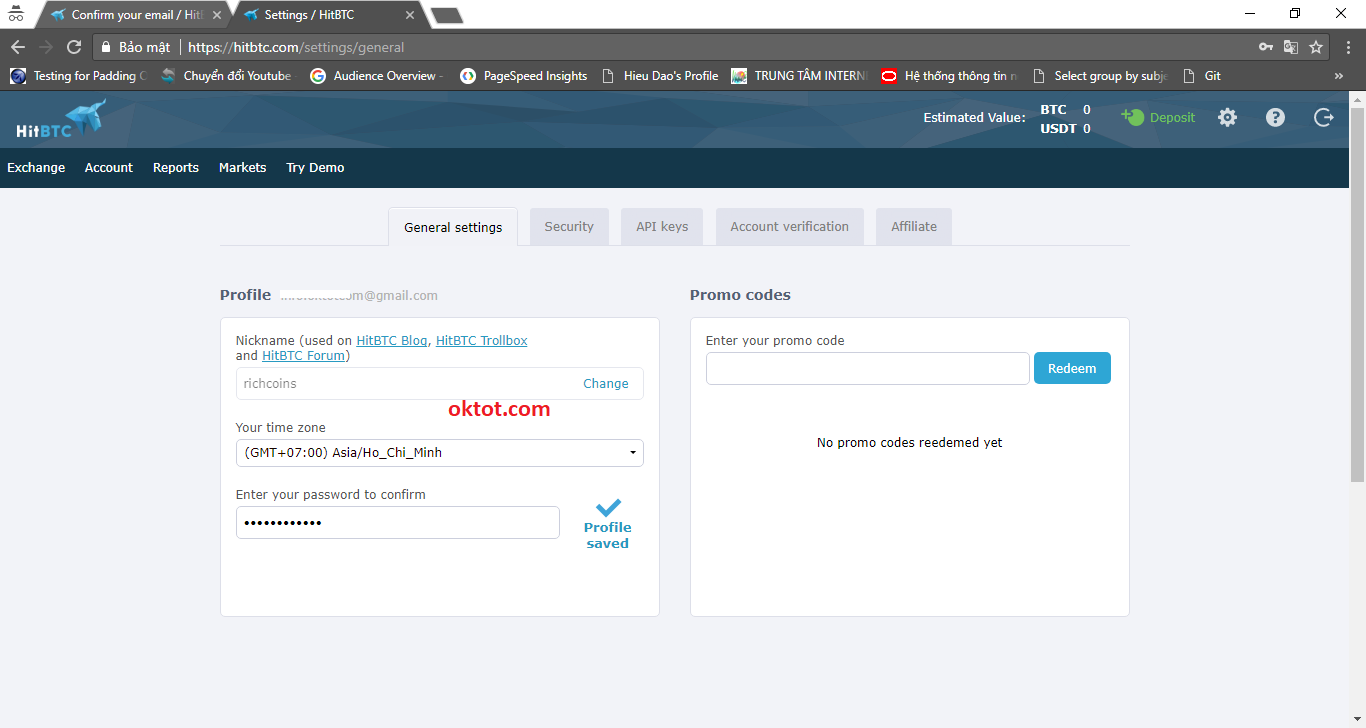Click the HitBTC logo
The width and height of the screenshot is (1366, 728).
coord(60,119)
